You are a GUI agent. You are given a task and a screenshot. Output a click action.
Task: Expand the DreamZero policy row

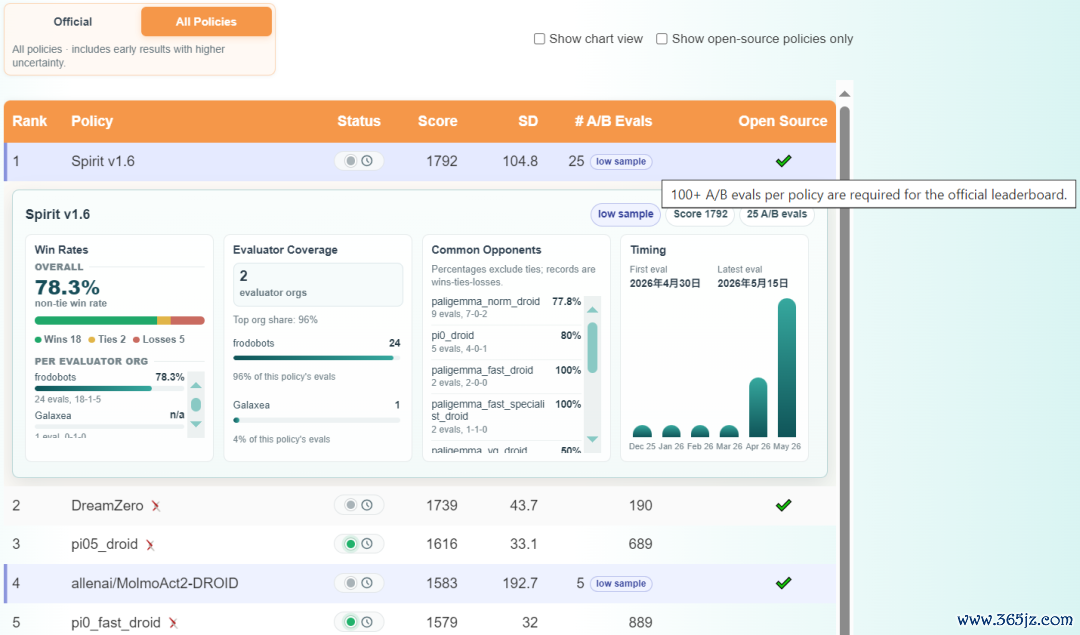[x=420, y=506]
